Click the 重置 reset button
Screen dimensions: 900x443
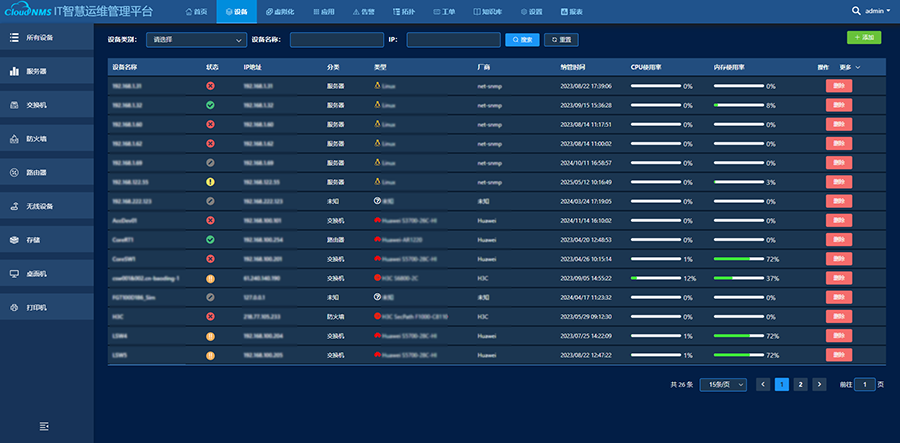561,40
